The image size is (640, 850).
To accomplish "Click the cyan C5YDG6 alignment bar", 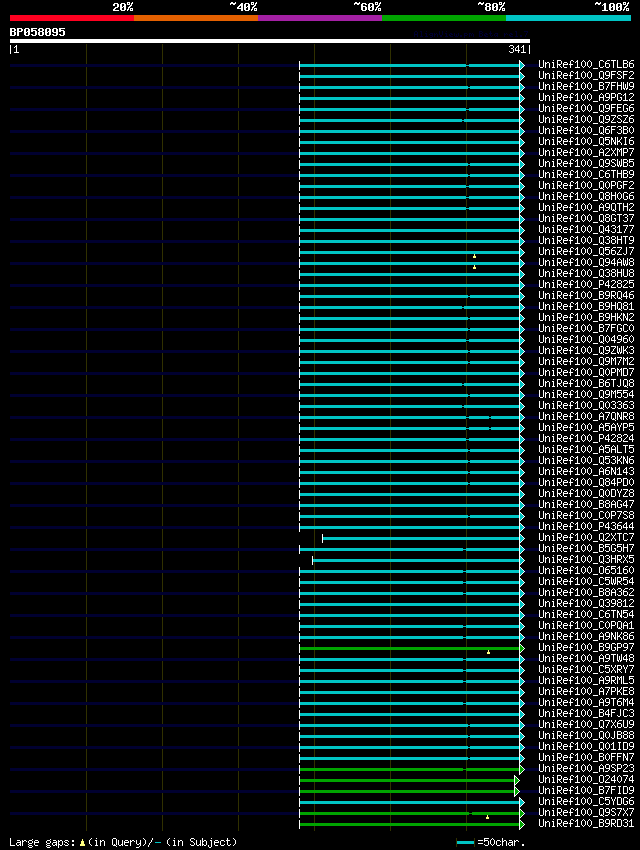I will pyautogui.click(x=412, y=802).
